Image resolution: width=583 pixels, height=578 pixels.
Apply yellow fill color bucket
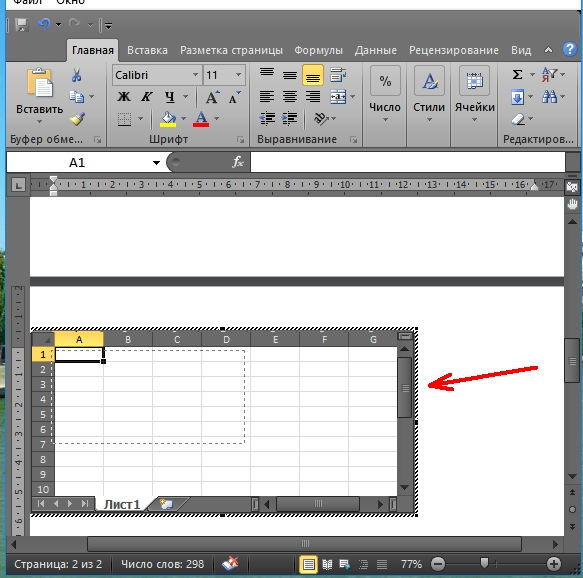(x=168, y=119)
